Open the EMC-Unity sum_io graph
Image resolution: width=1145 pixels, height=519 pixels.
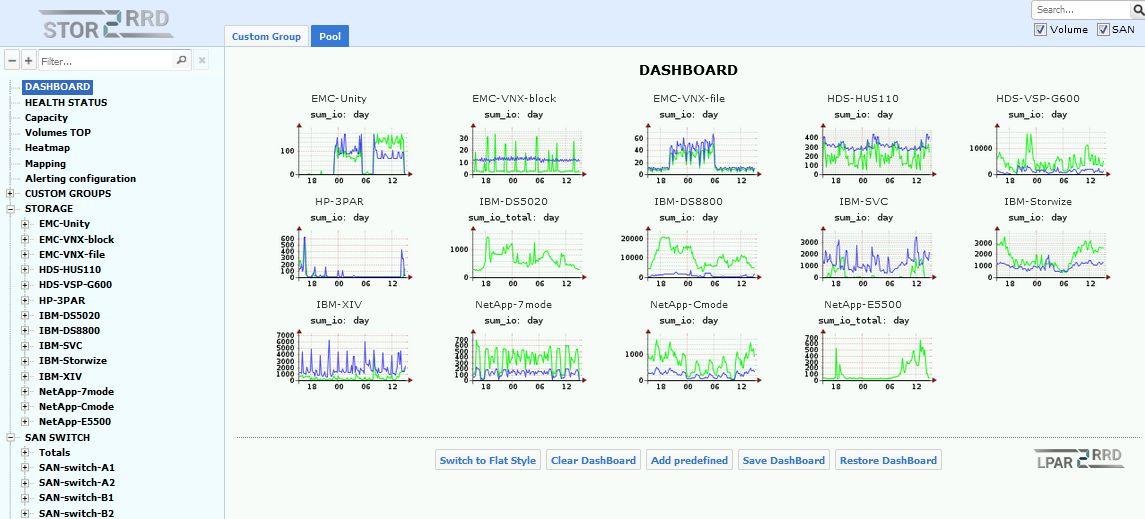(340, 152)
